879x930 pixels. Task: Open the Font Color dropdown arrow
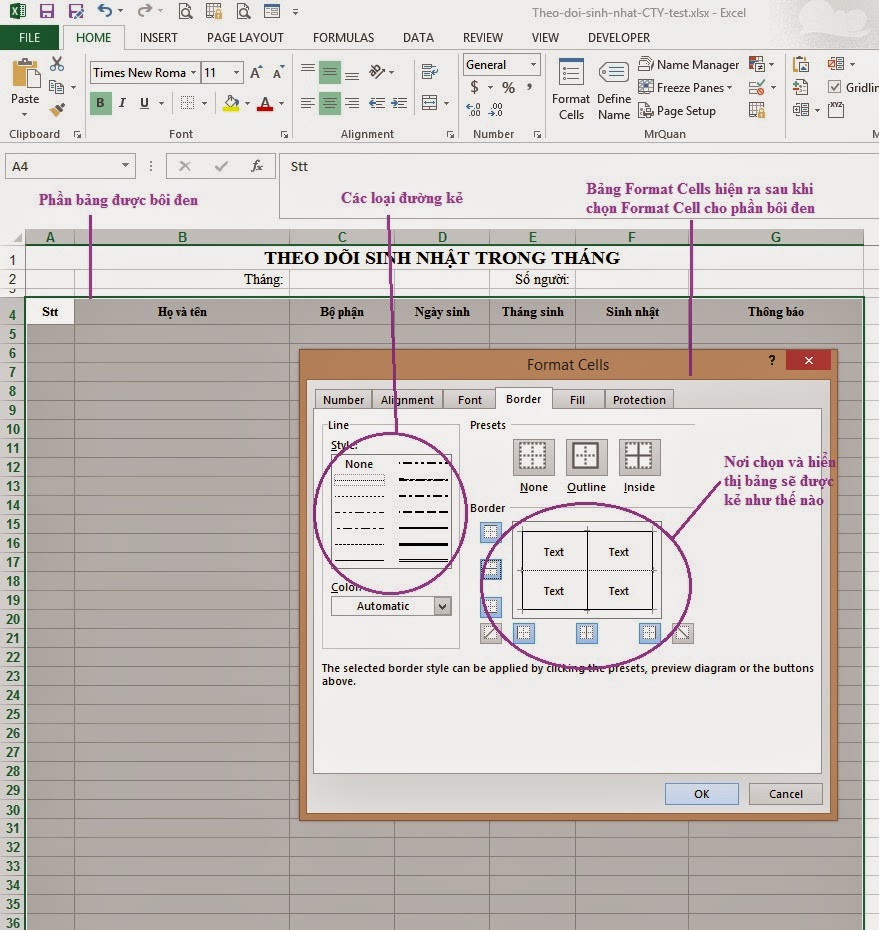click(281, 103)
